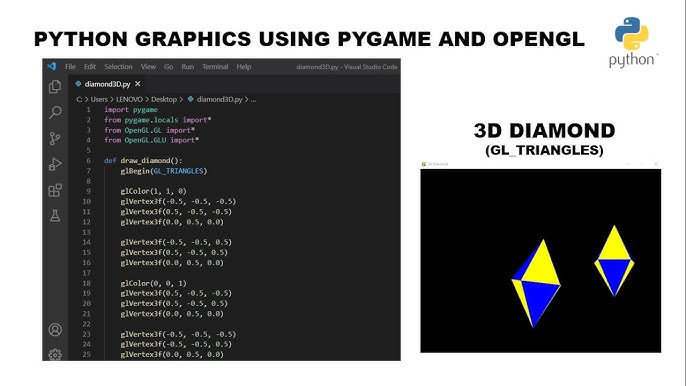Click the large diamond in 3D Diamond window
Viewport: 686px width, 386px height.
(x=536, y=283)
